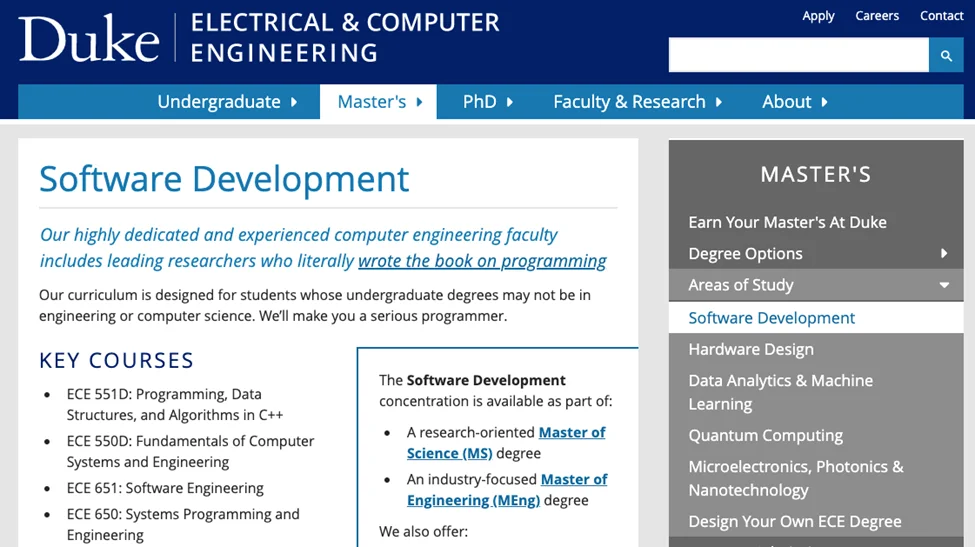Image resolution: width=975 pixels, height=547 pixels.
Task: Click into the site search field
Action: (798, 55)
